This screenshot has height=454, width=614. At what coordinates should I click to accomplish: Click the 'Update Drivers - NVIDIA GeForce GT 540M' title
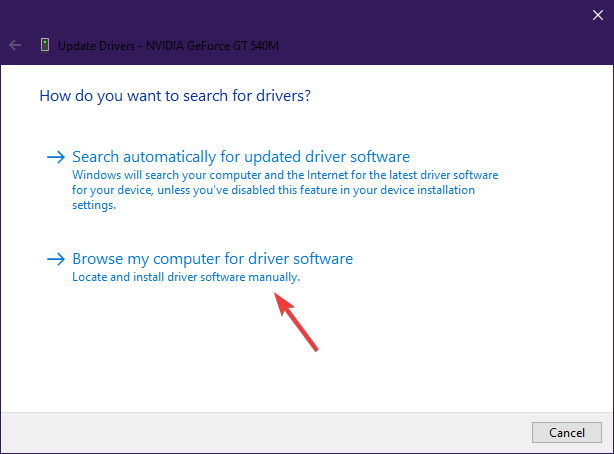pyautogui.click(x=168, y=46)
